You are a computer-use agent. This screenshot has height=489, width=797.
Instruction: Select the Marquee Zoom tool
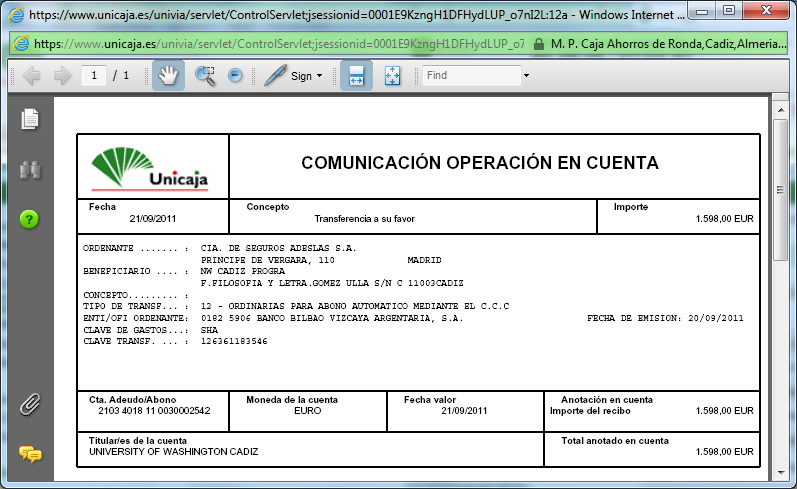coord(205,76)
